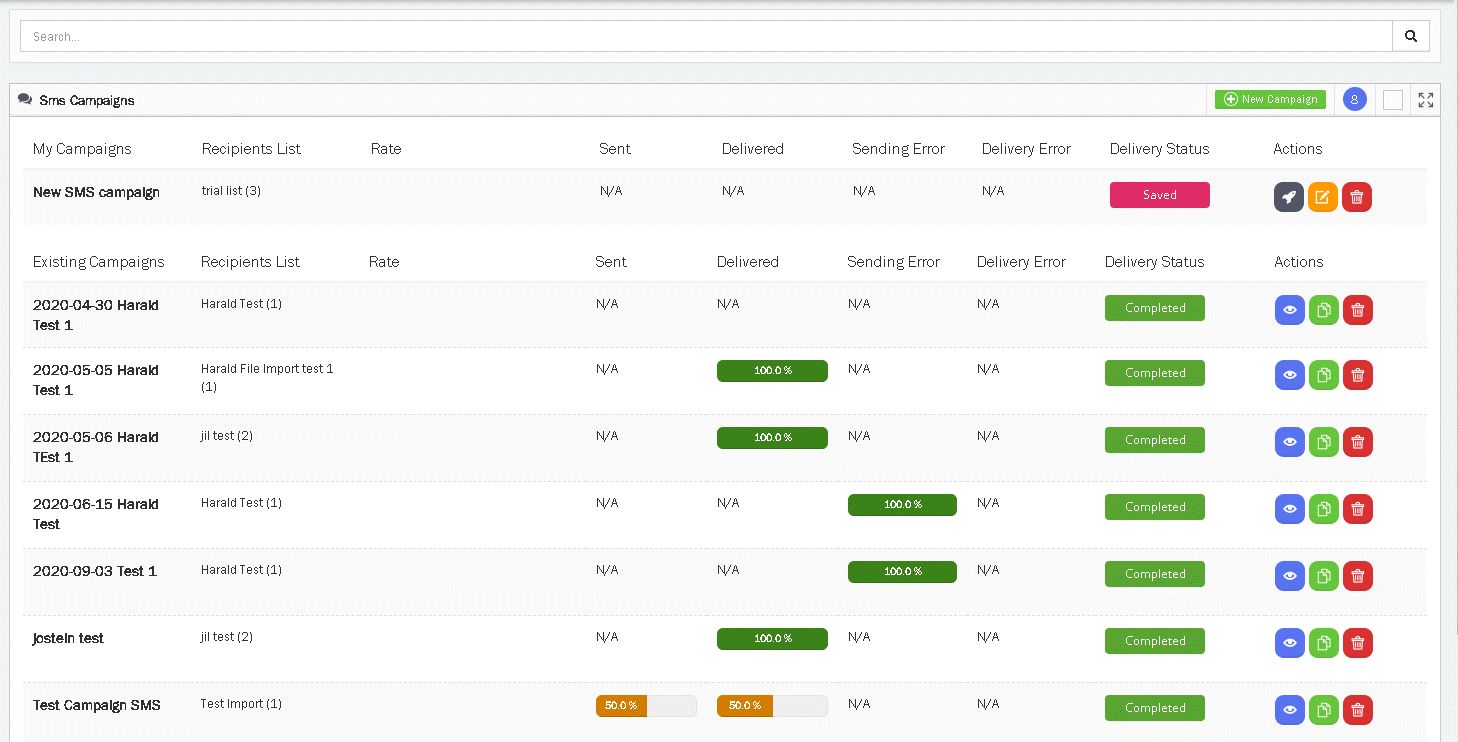Copy the 2020-09-03 Test 1 campaign
The width and height of the screenshot is (1458, 742).
[1323, 576]
